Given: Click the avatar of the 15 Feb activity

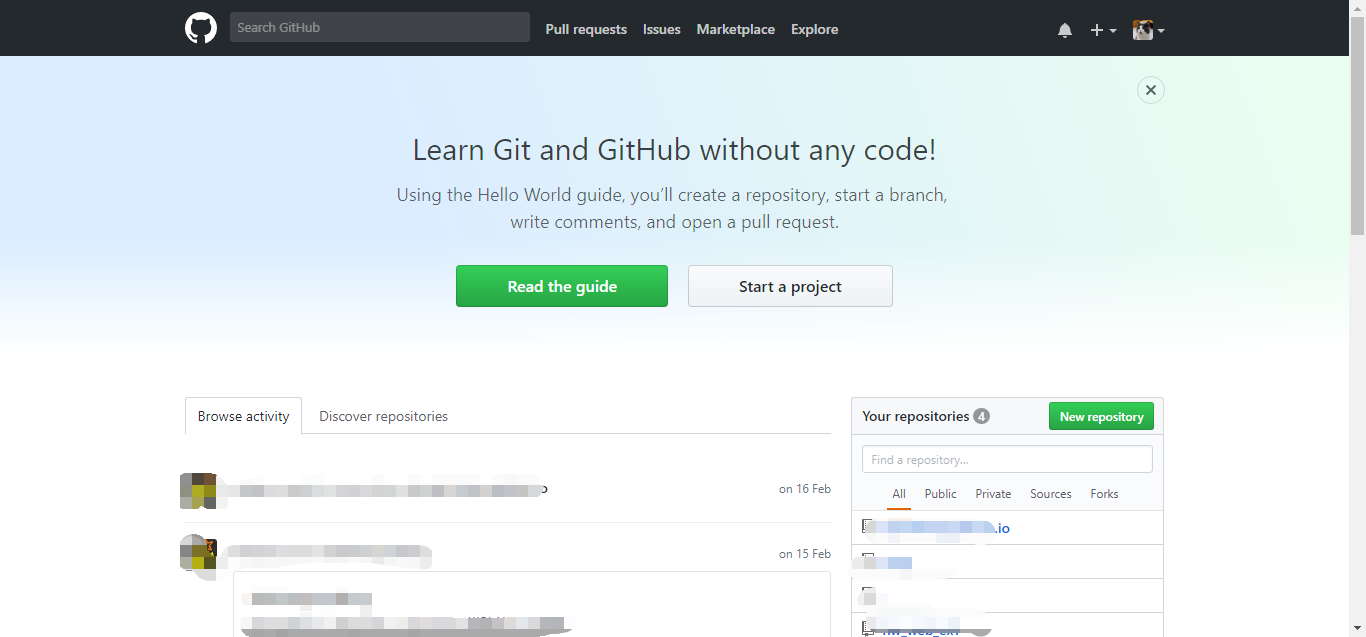Looking at the screenshot, I should point(197,553).
